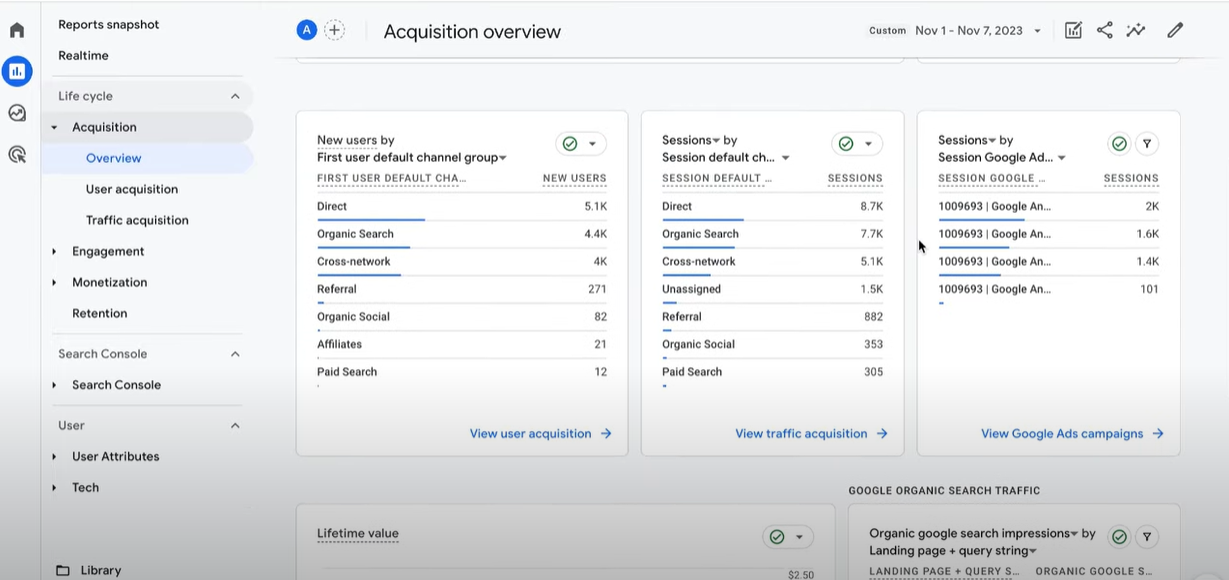Open the Home icon in left rail
Image resolution: width=1229 pixels, height=580 pixels.
click(17, 30)
